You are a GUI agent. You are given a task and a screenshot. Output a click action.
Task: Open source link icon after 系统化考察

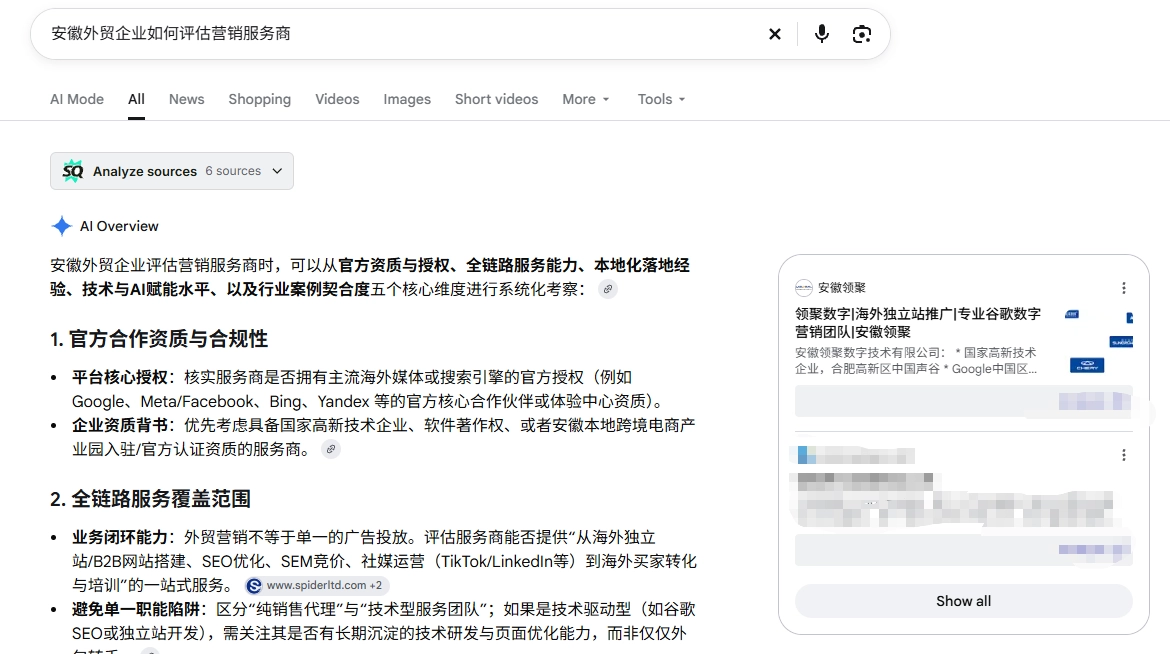[608, 289]
